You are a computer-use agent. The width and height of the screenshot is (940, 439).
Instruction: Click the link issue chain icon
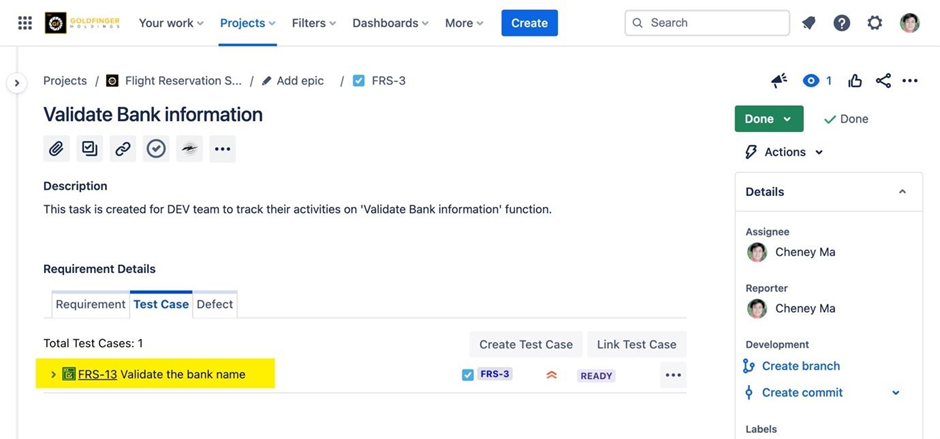123,149
